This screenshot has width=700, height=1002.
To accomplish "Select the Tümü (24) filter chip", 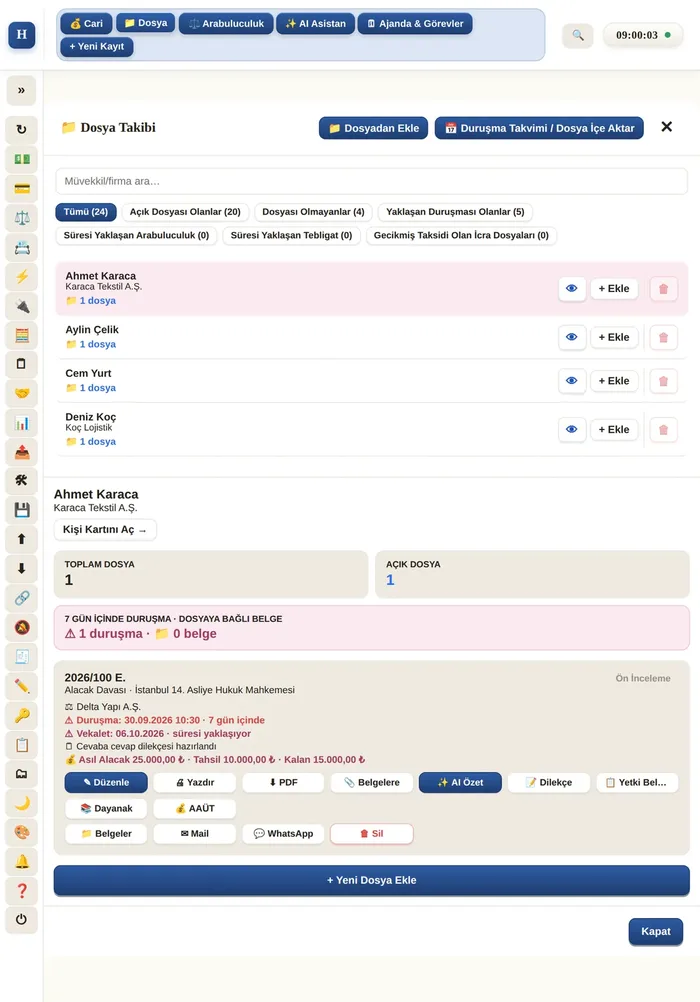I will [86, 212].
